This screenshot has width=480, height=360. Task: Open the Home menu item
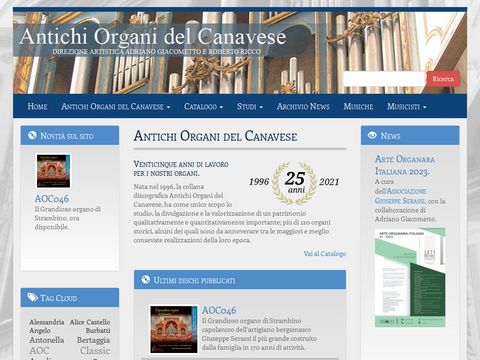pyautogui.click(x=37, y=106)
